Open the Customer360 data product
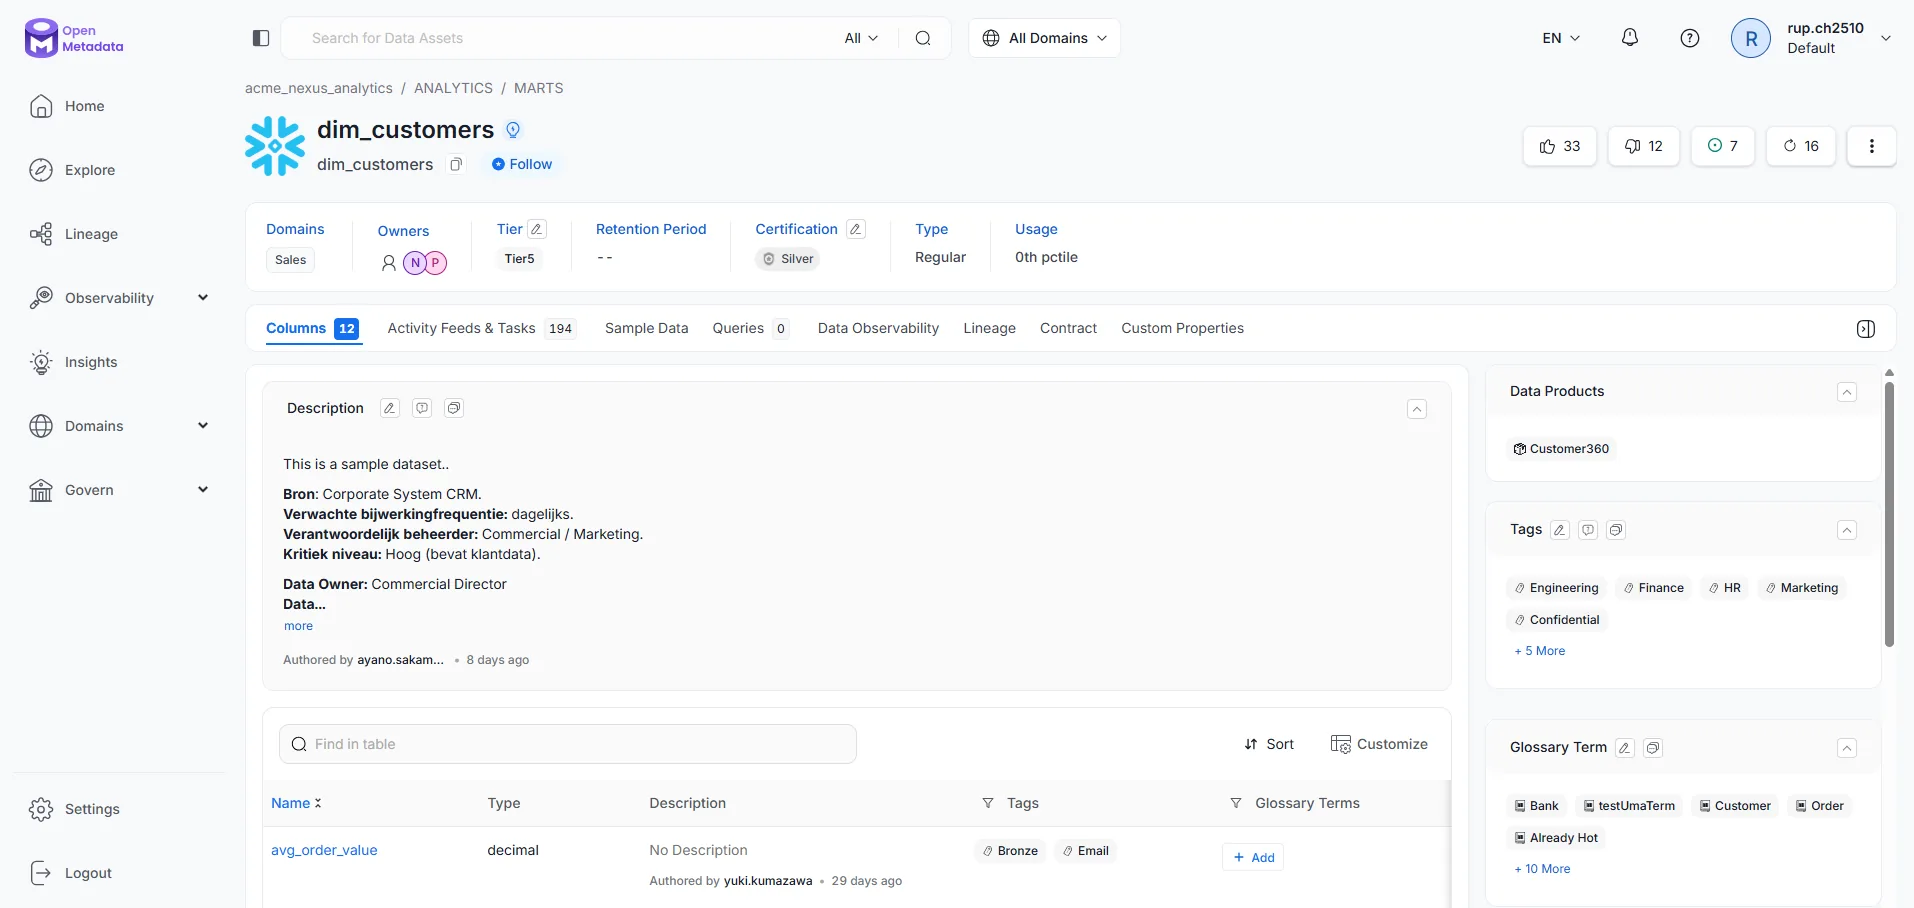Screen dimensions: 1914x908 (1561, 449)
